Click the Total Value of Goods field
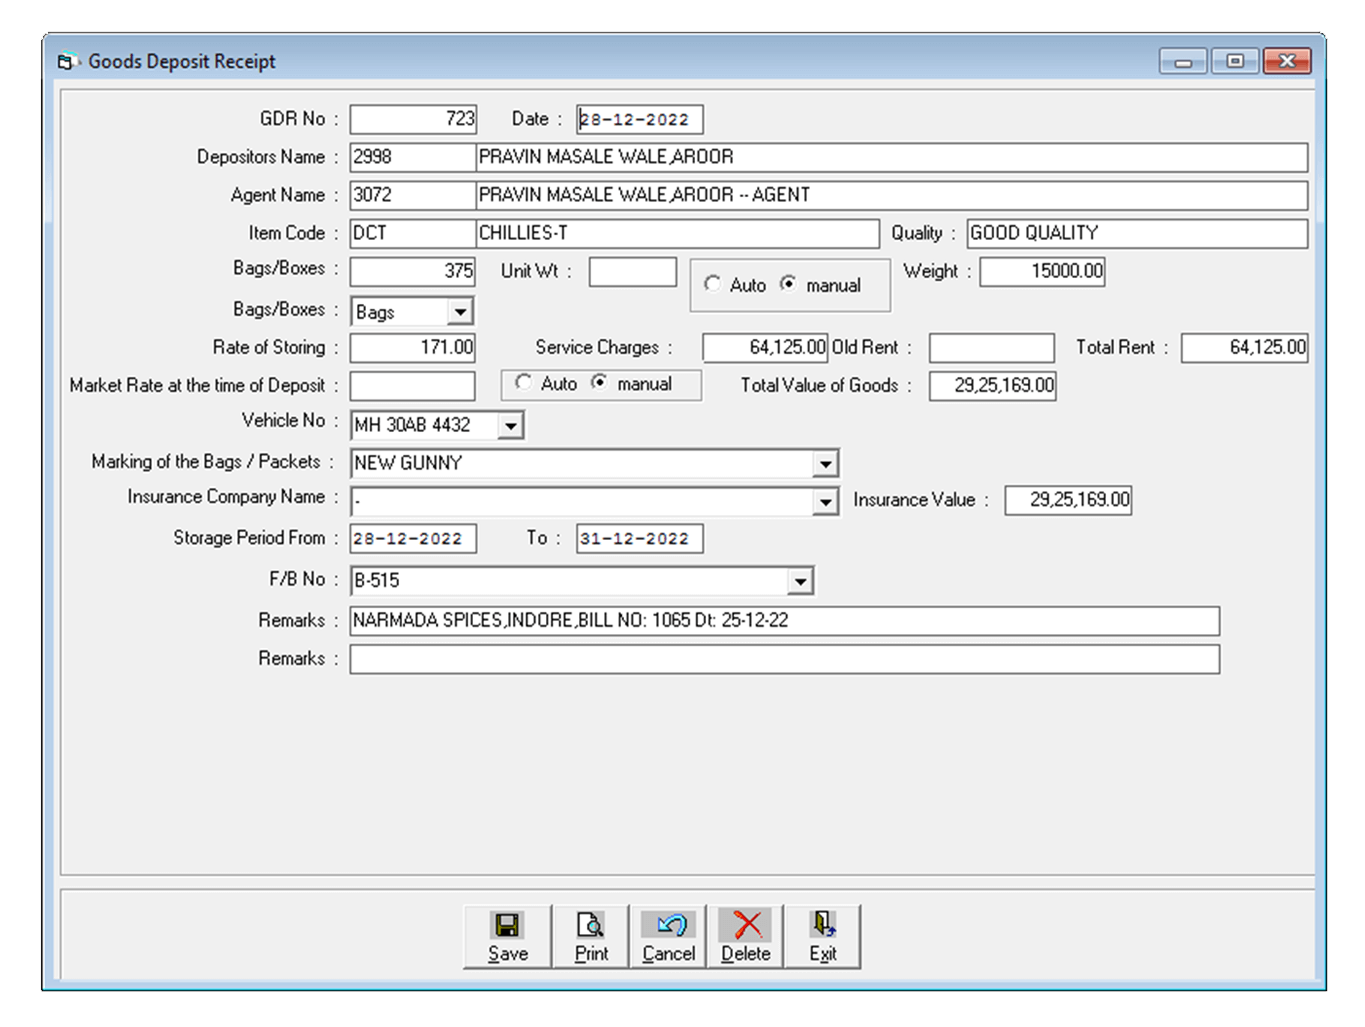The width and height of the screenshot is (1365, 1027). click(992, 385)
